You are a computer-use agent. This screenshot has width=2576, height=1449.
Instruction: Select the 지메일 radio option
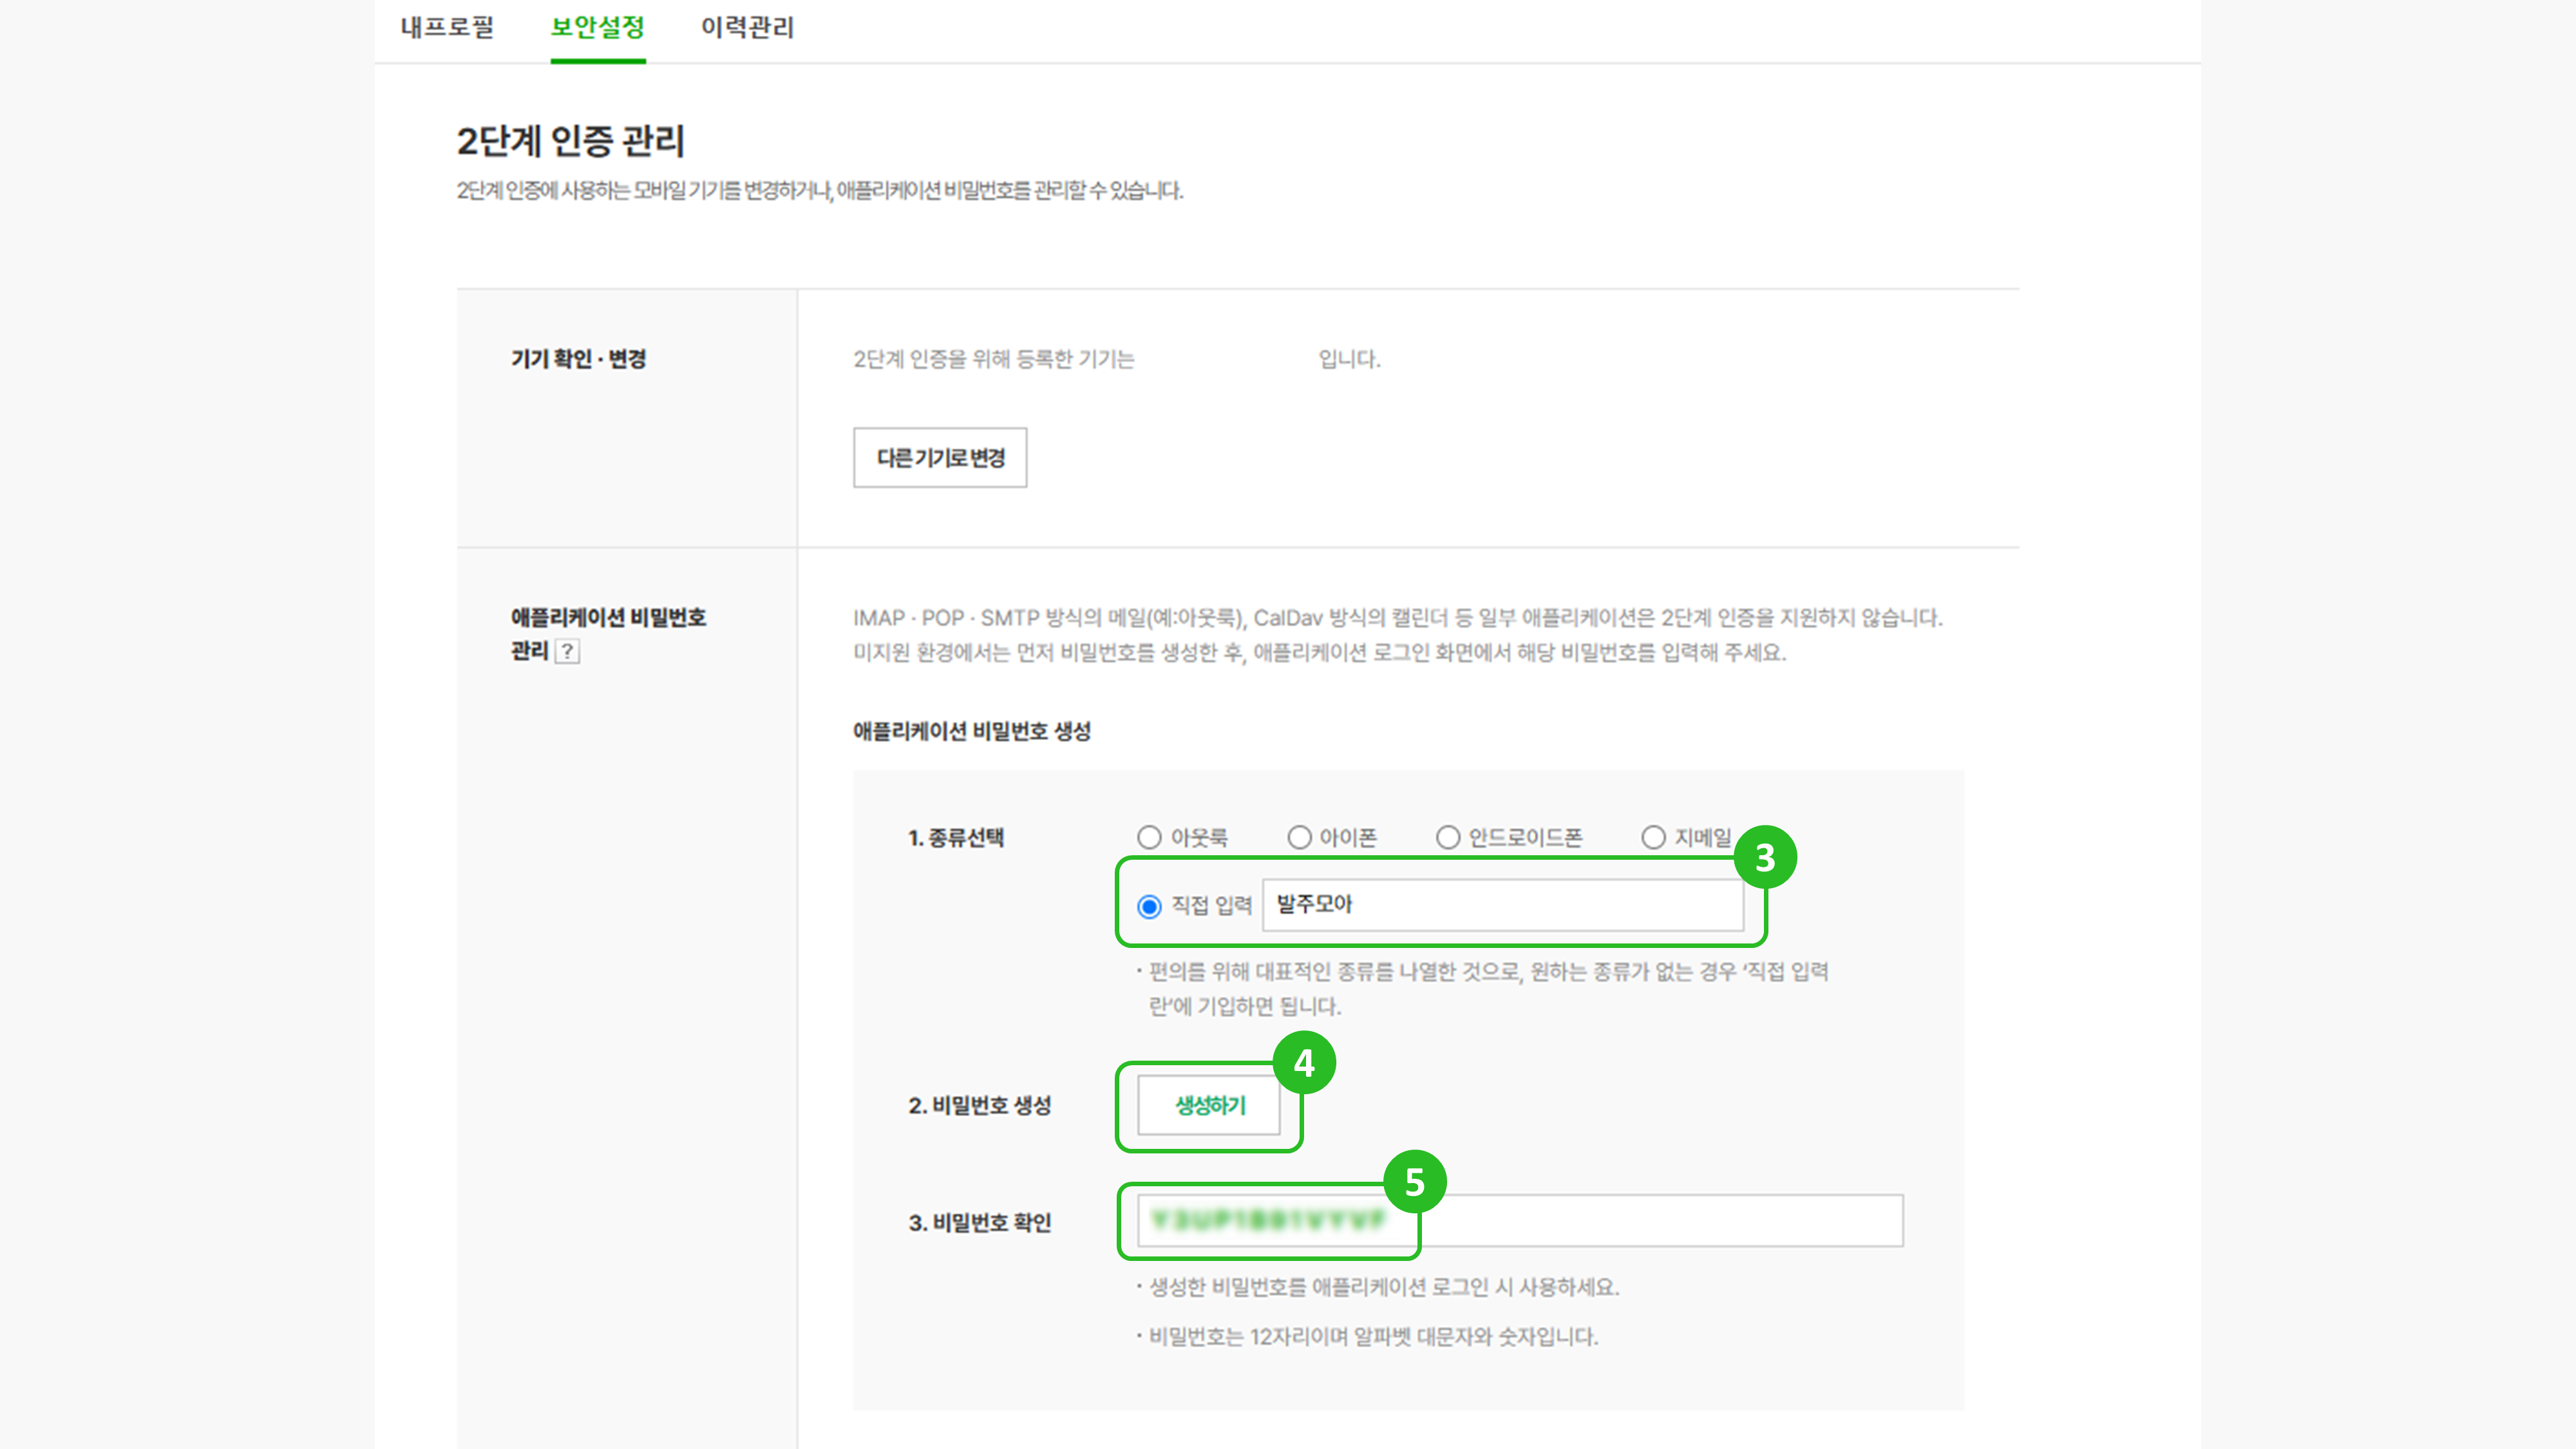click(x=1654, y=838)
